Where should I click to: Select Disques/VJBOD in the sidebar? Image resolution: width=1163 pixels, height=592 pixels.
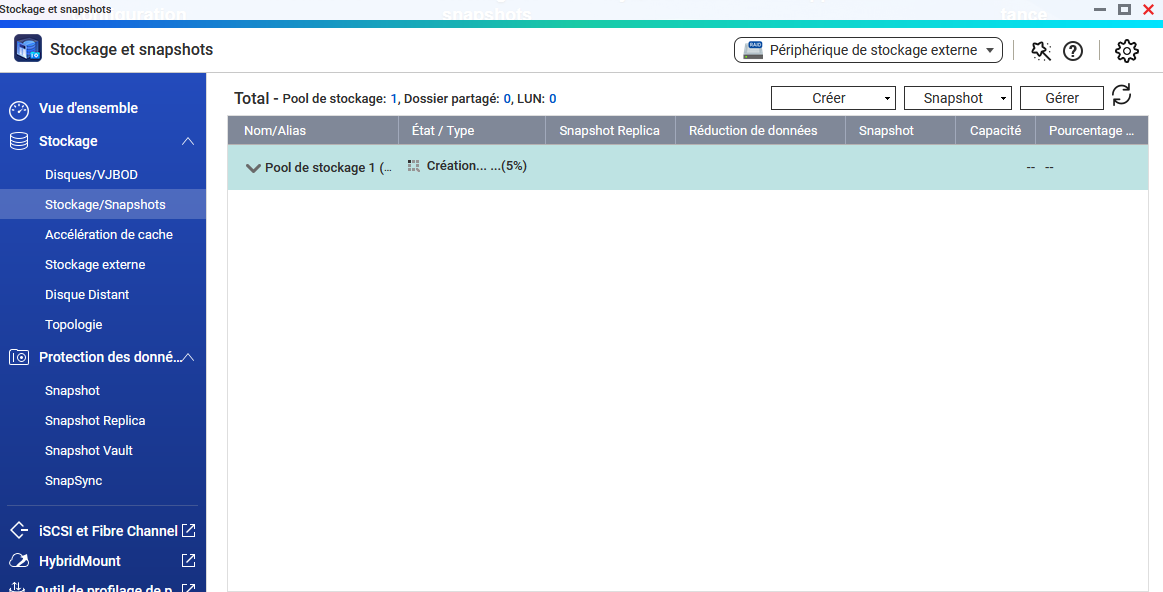click(91, 175)
